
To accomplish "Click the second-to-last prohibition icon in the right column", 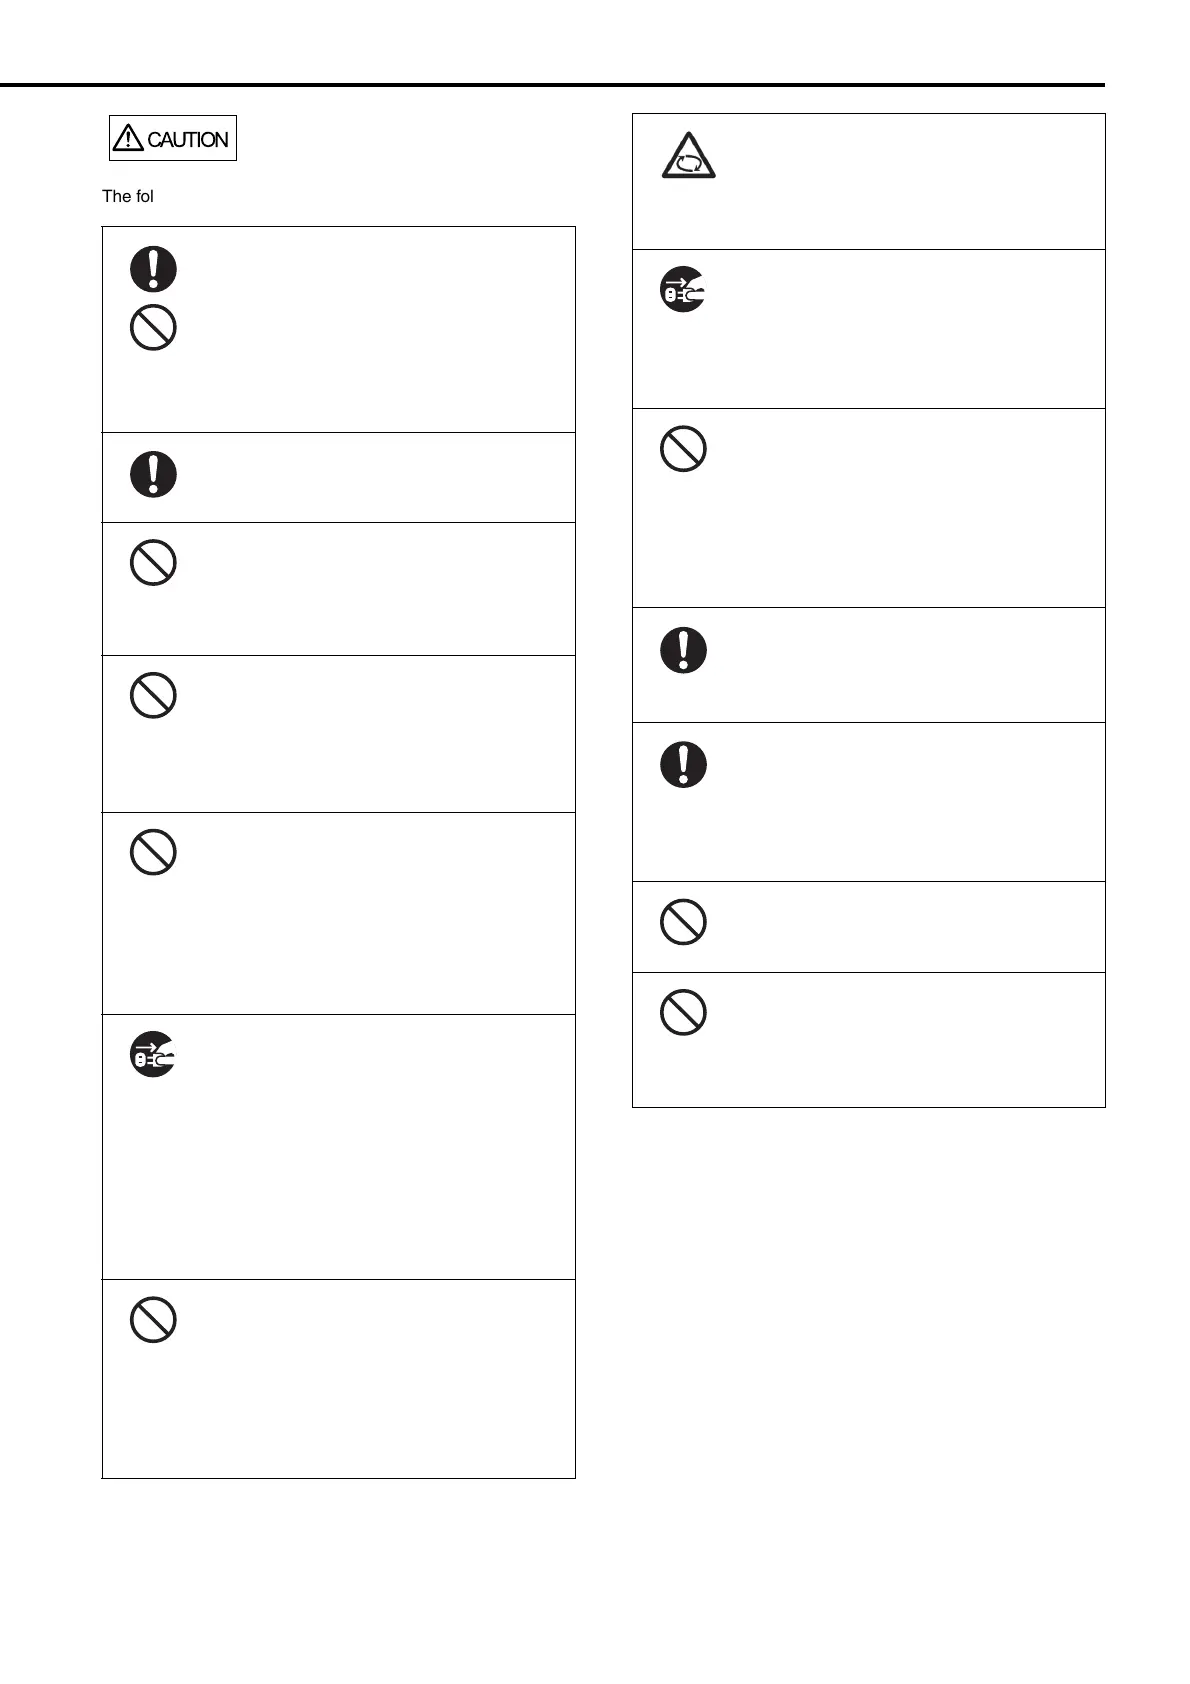I will [x=683, y=921].
